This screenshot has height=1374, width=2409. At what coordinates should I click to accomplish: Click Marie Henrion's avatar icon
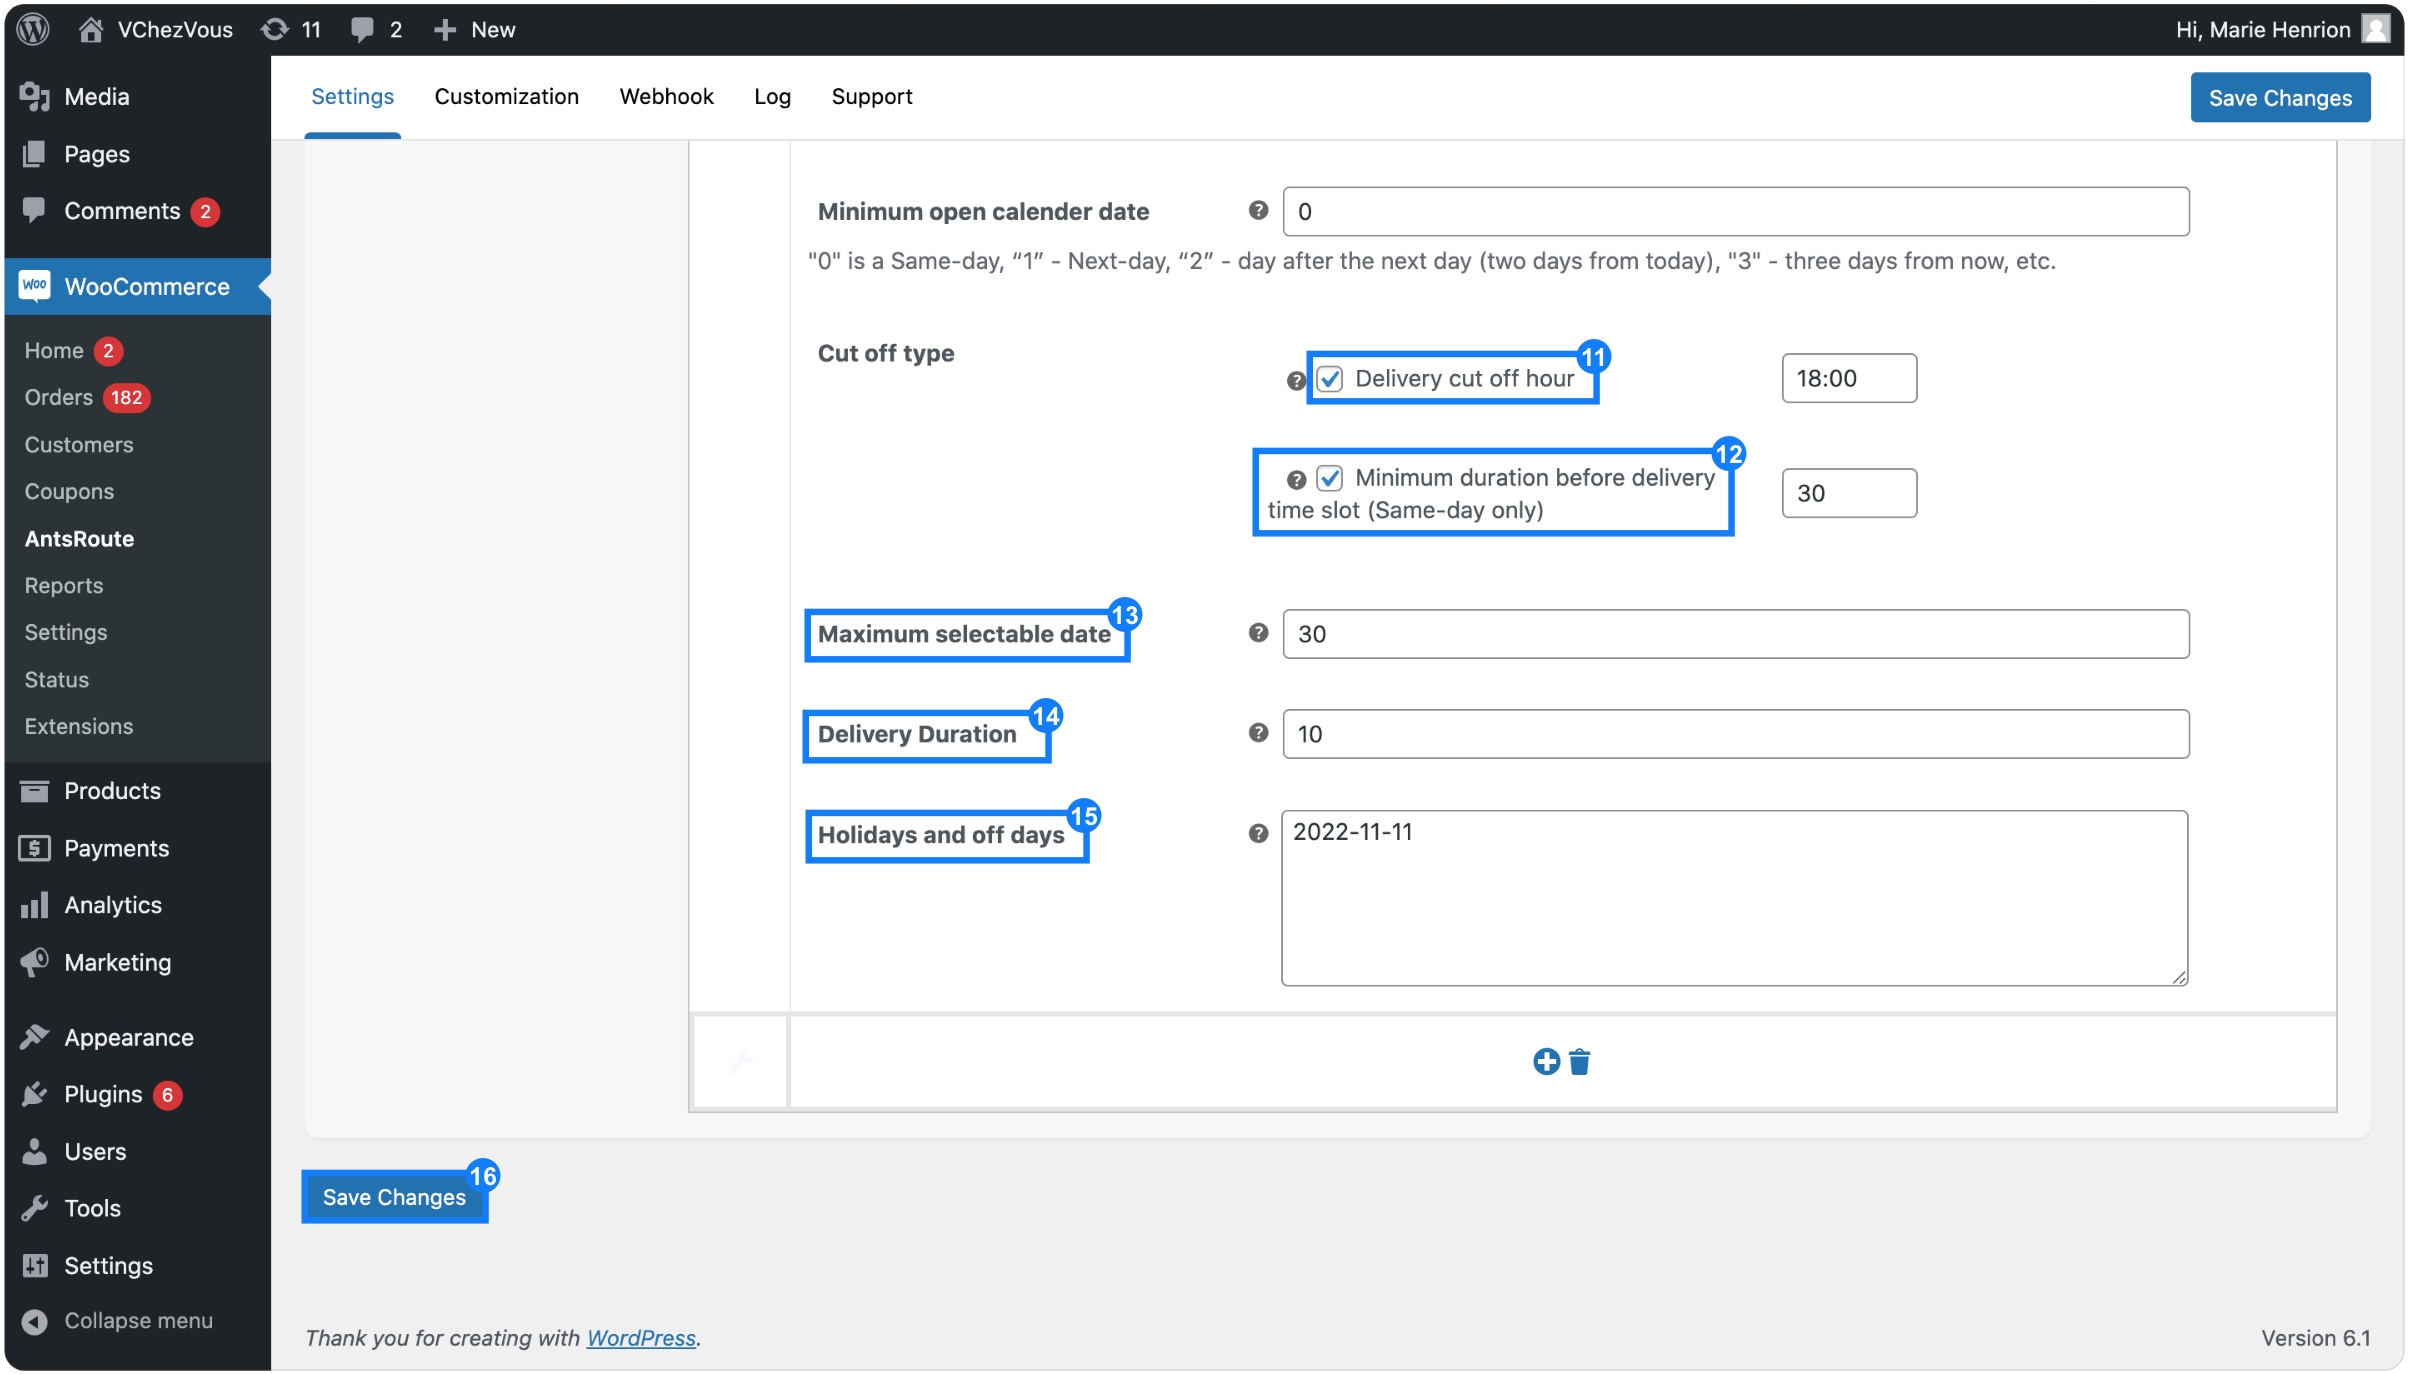pos(2375,29)
